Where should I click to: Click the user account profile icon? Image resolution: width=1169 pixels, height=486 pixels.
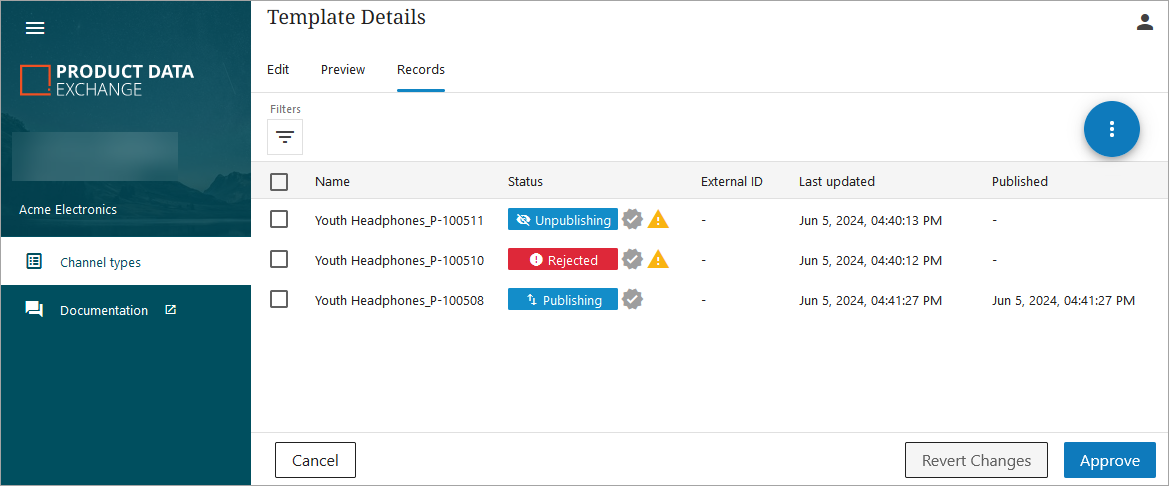1145,22
